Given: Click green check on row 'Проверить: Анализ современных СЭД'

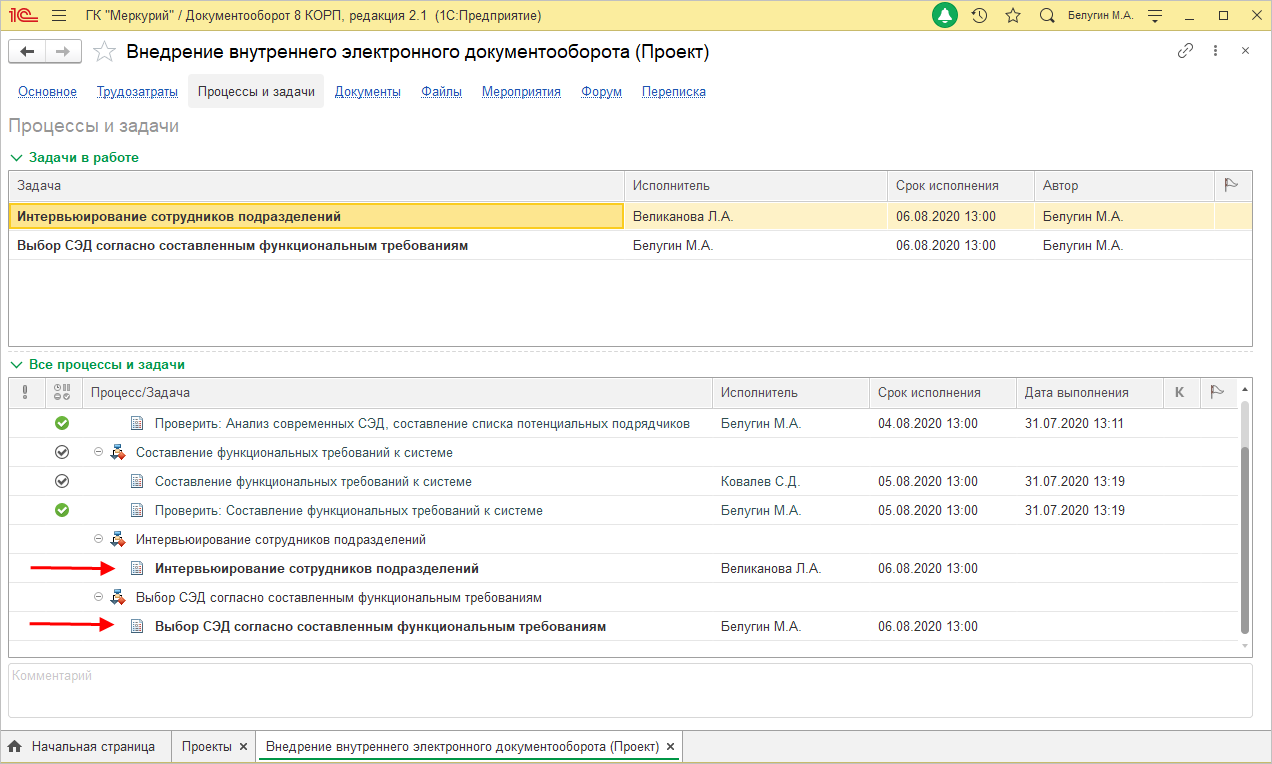Looking at the screenshot, I should [x=62, y=423].
